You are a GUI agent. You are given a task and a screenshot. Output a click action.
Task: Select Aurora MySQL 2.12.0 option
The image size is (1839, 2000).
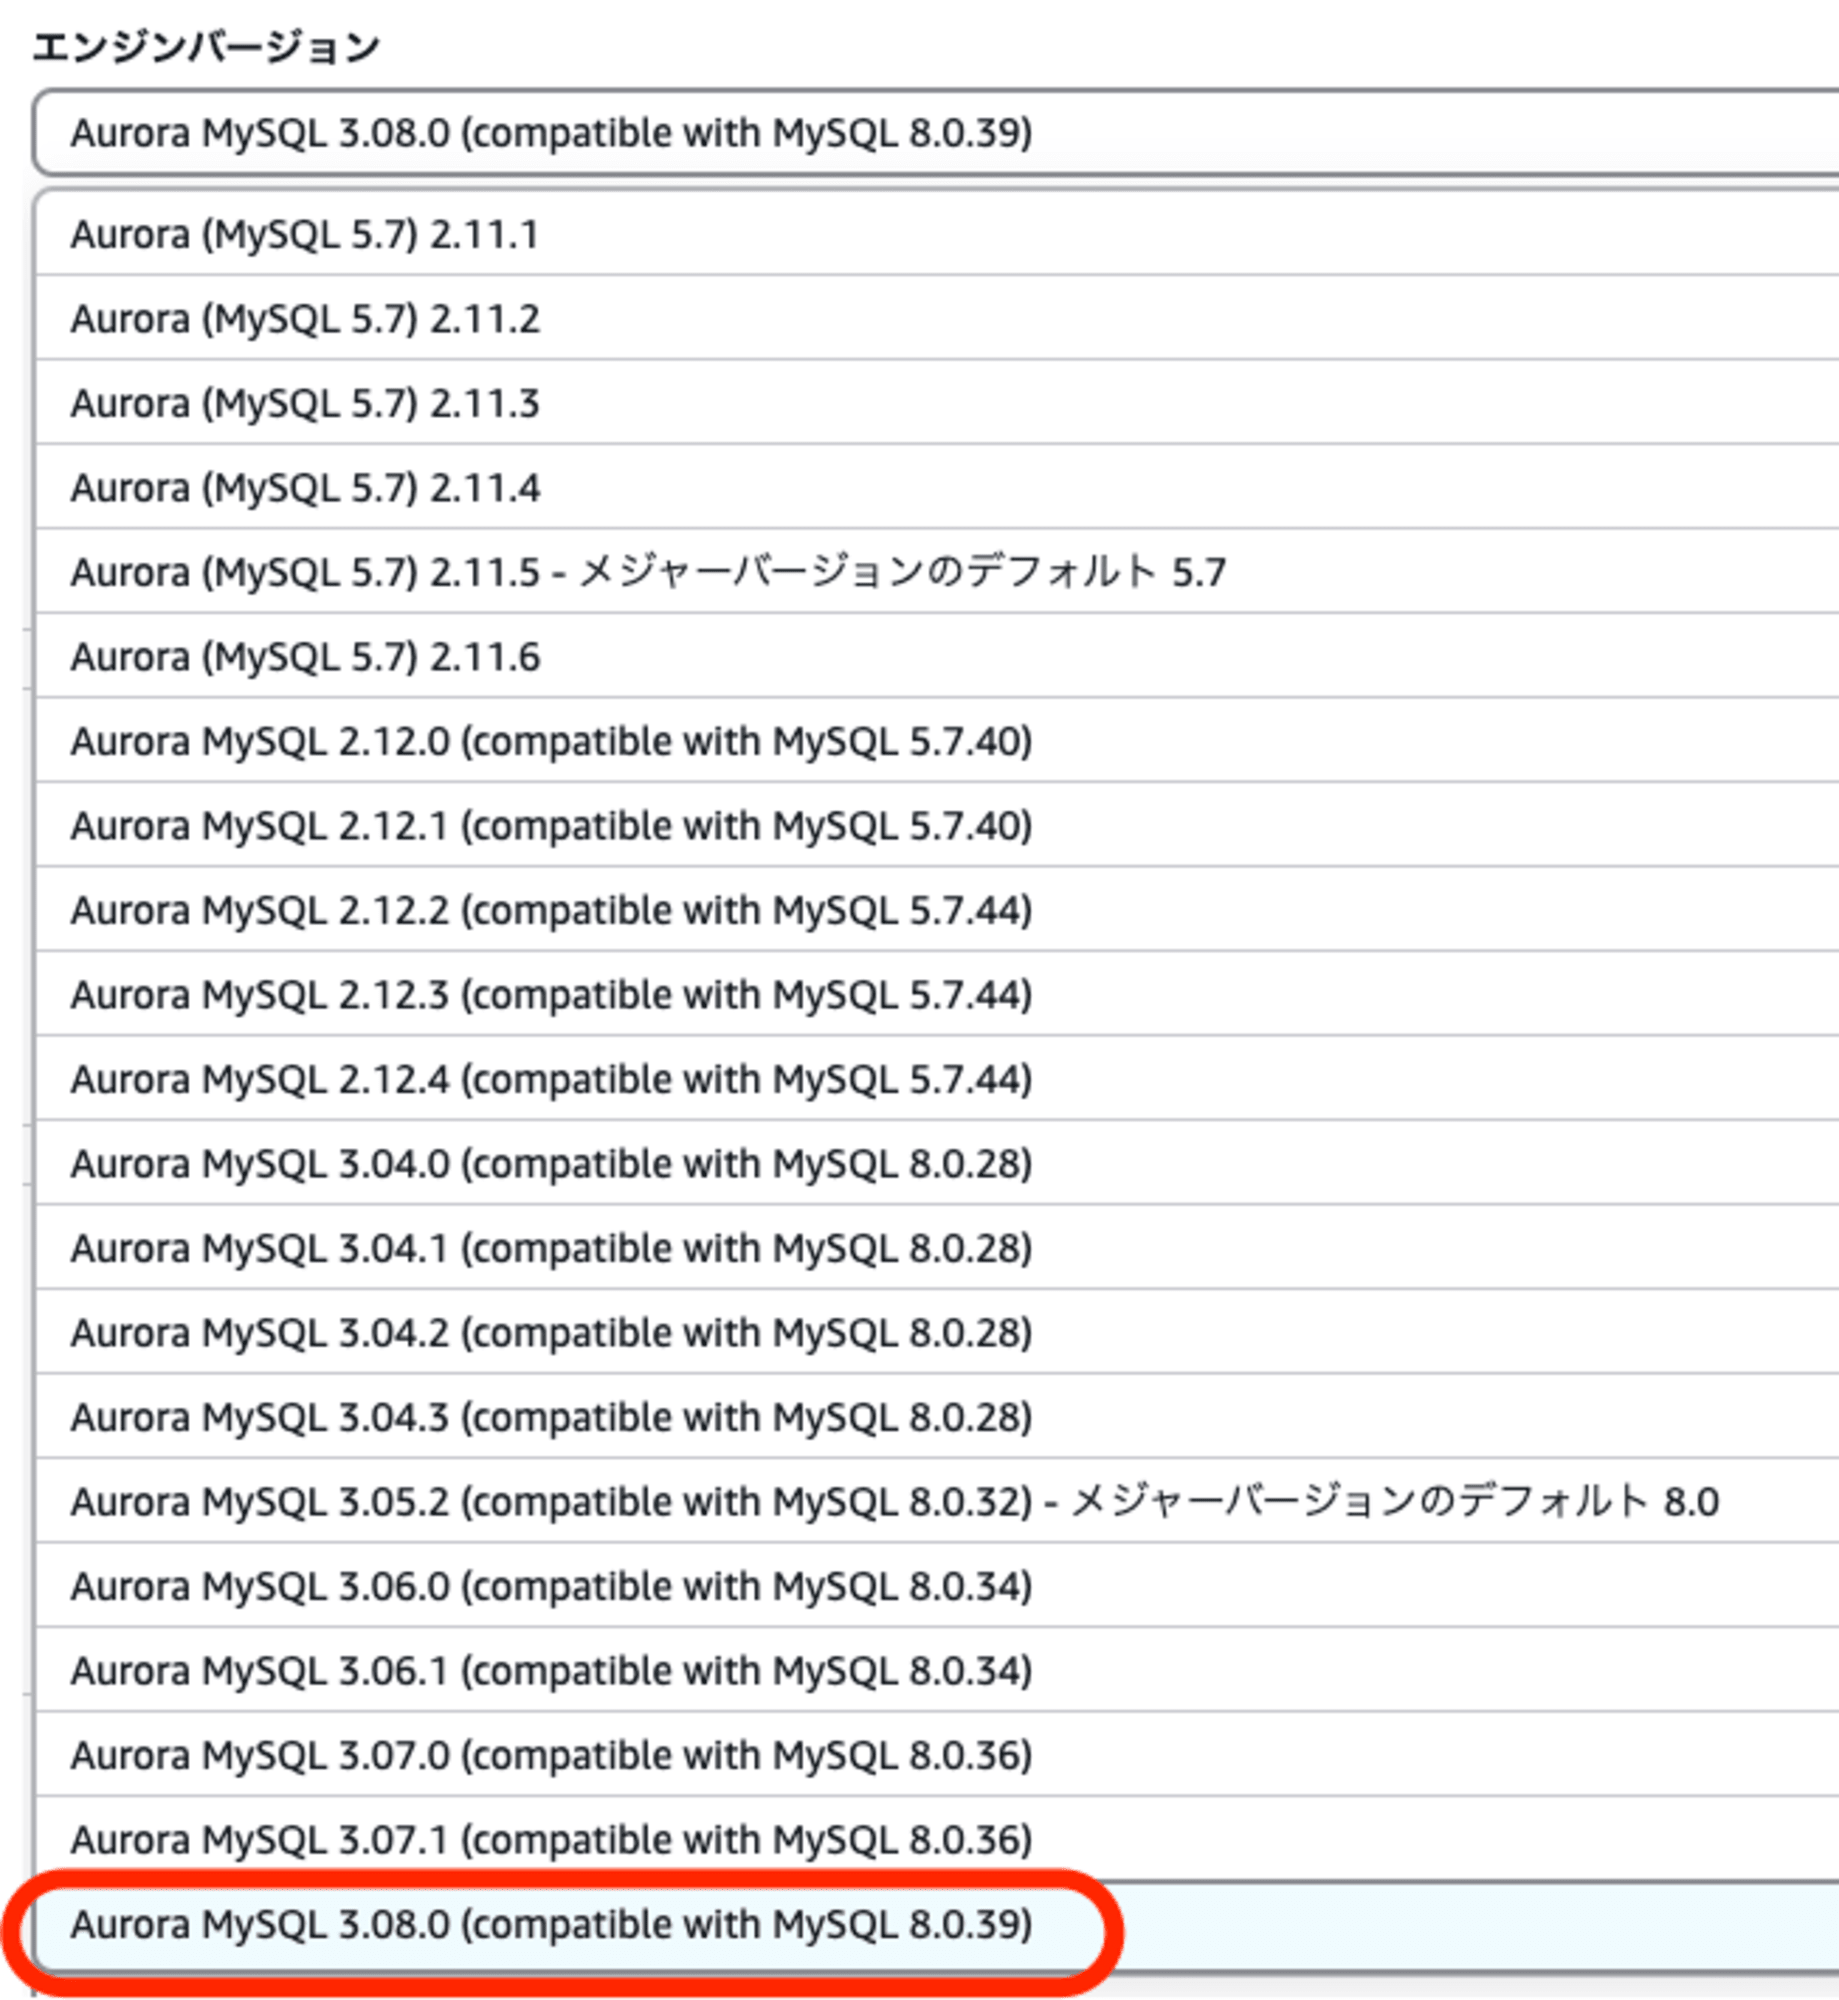click(937, 741)
